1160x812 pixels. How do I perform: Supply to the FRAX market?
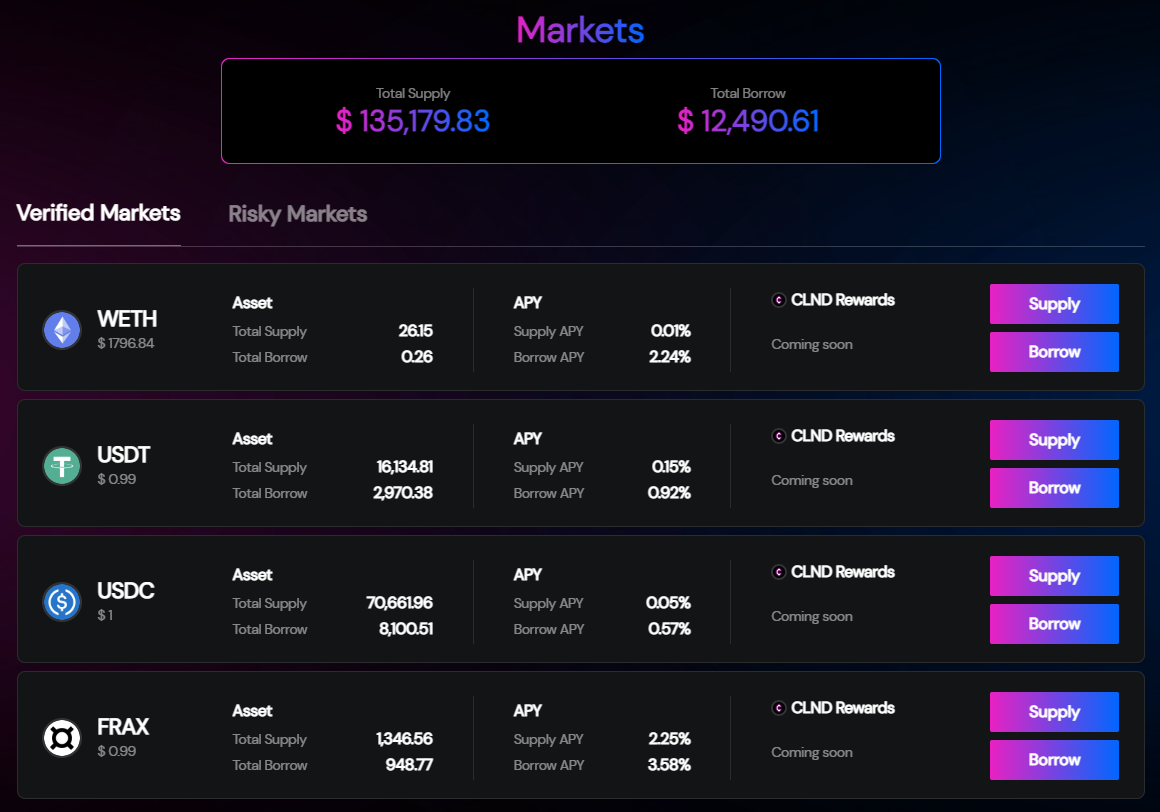pos(1054,712)
